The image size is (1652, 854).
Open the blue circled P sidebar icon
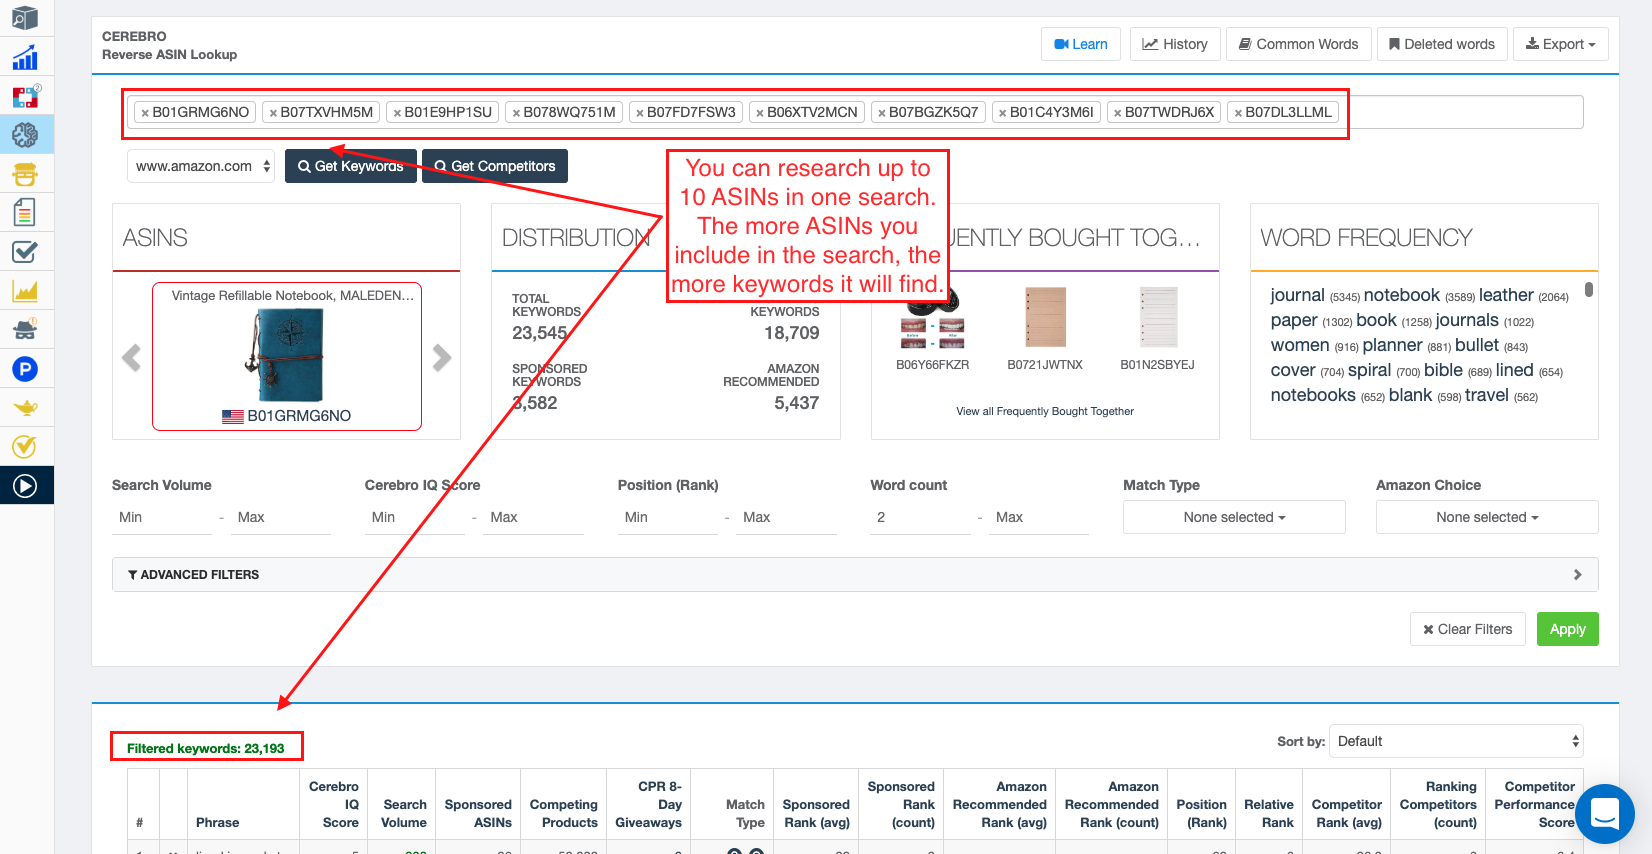(25, 369)
